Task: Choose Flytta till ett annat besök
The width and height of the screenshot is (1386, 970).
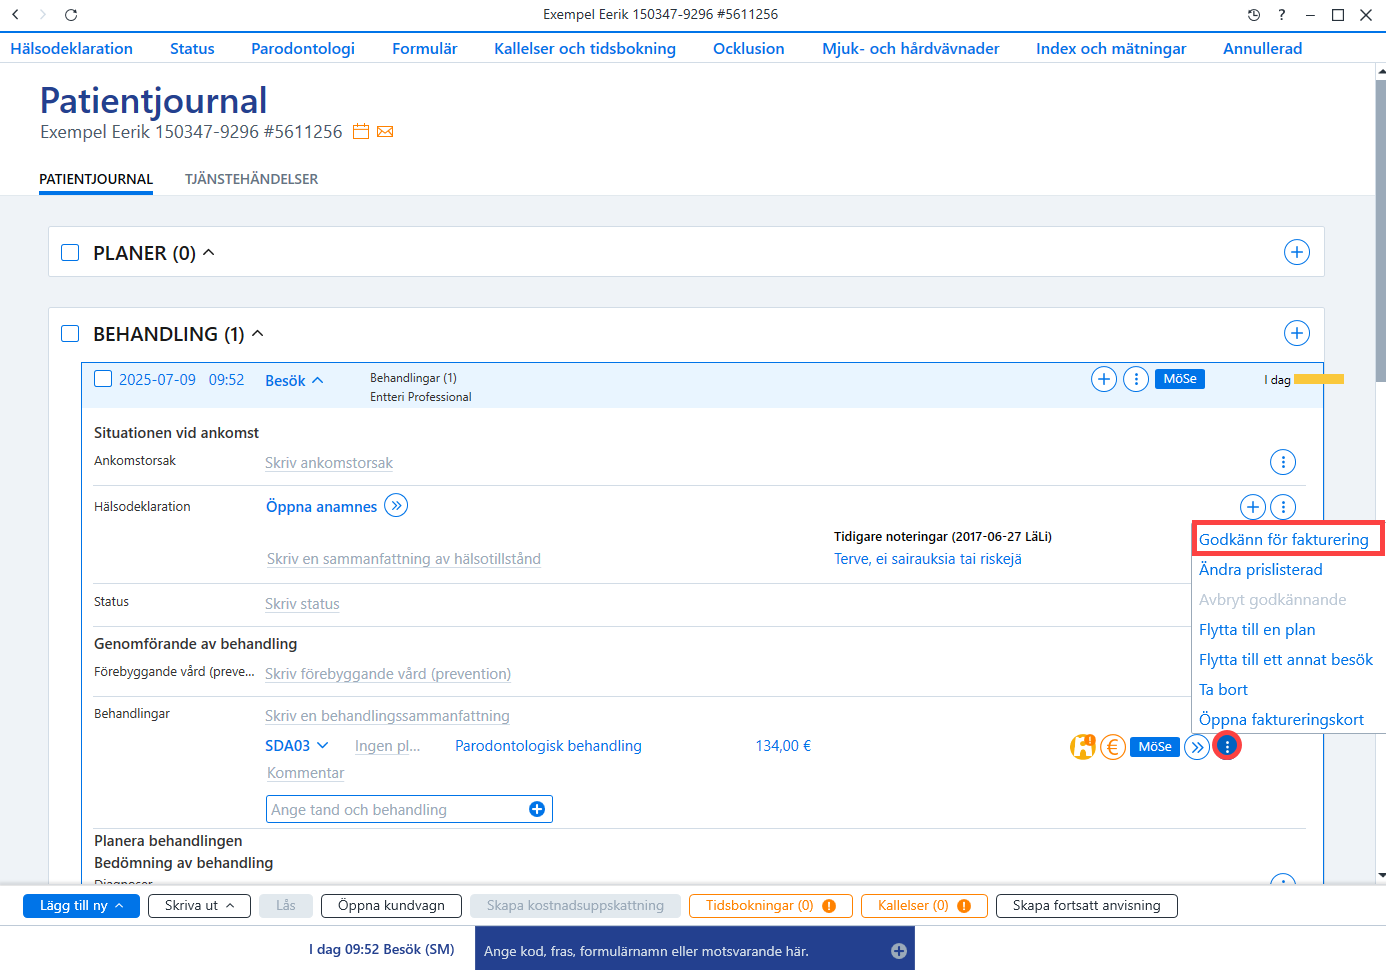Action: [x=1286, y=659]
